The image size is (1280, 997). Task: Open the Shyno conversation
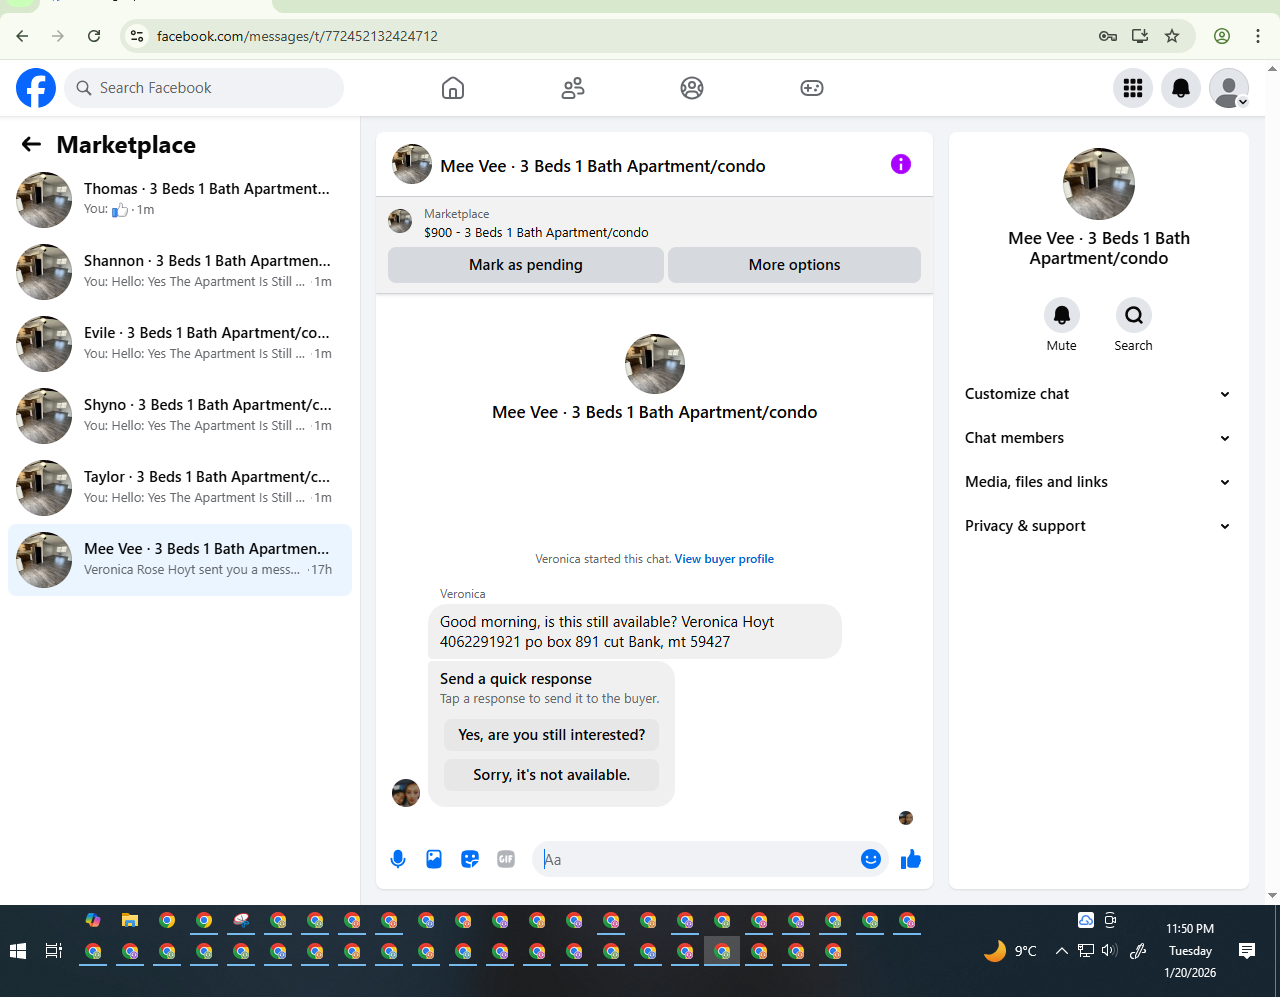point(180,416)
